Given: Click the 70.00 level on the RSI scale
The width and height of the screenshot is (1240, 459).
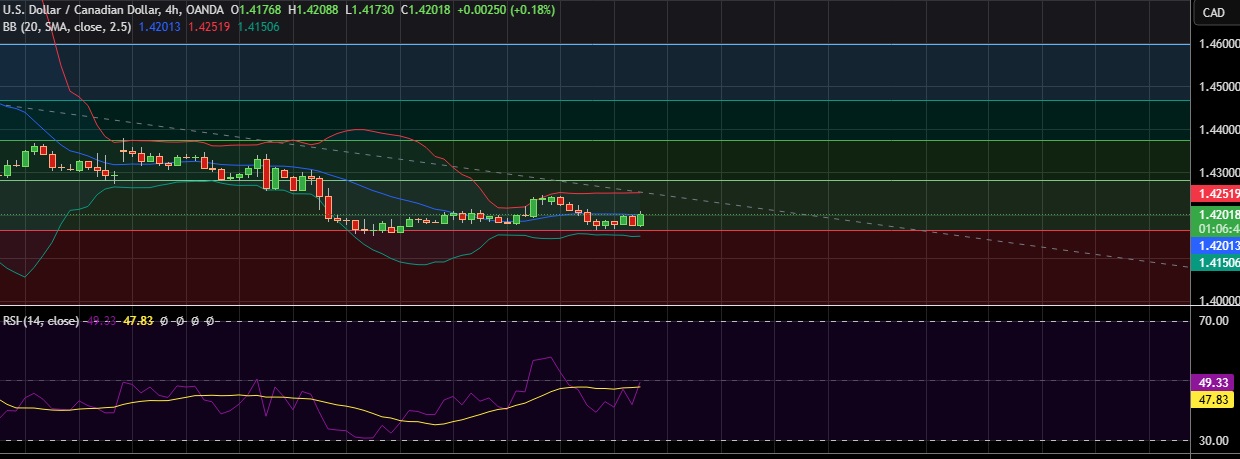Looking at the screenshot, I should [x=1214, y=321].
